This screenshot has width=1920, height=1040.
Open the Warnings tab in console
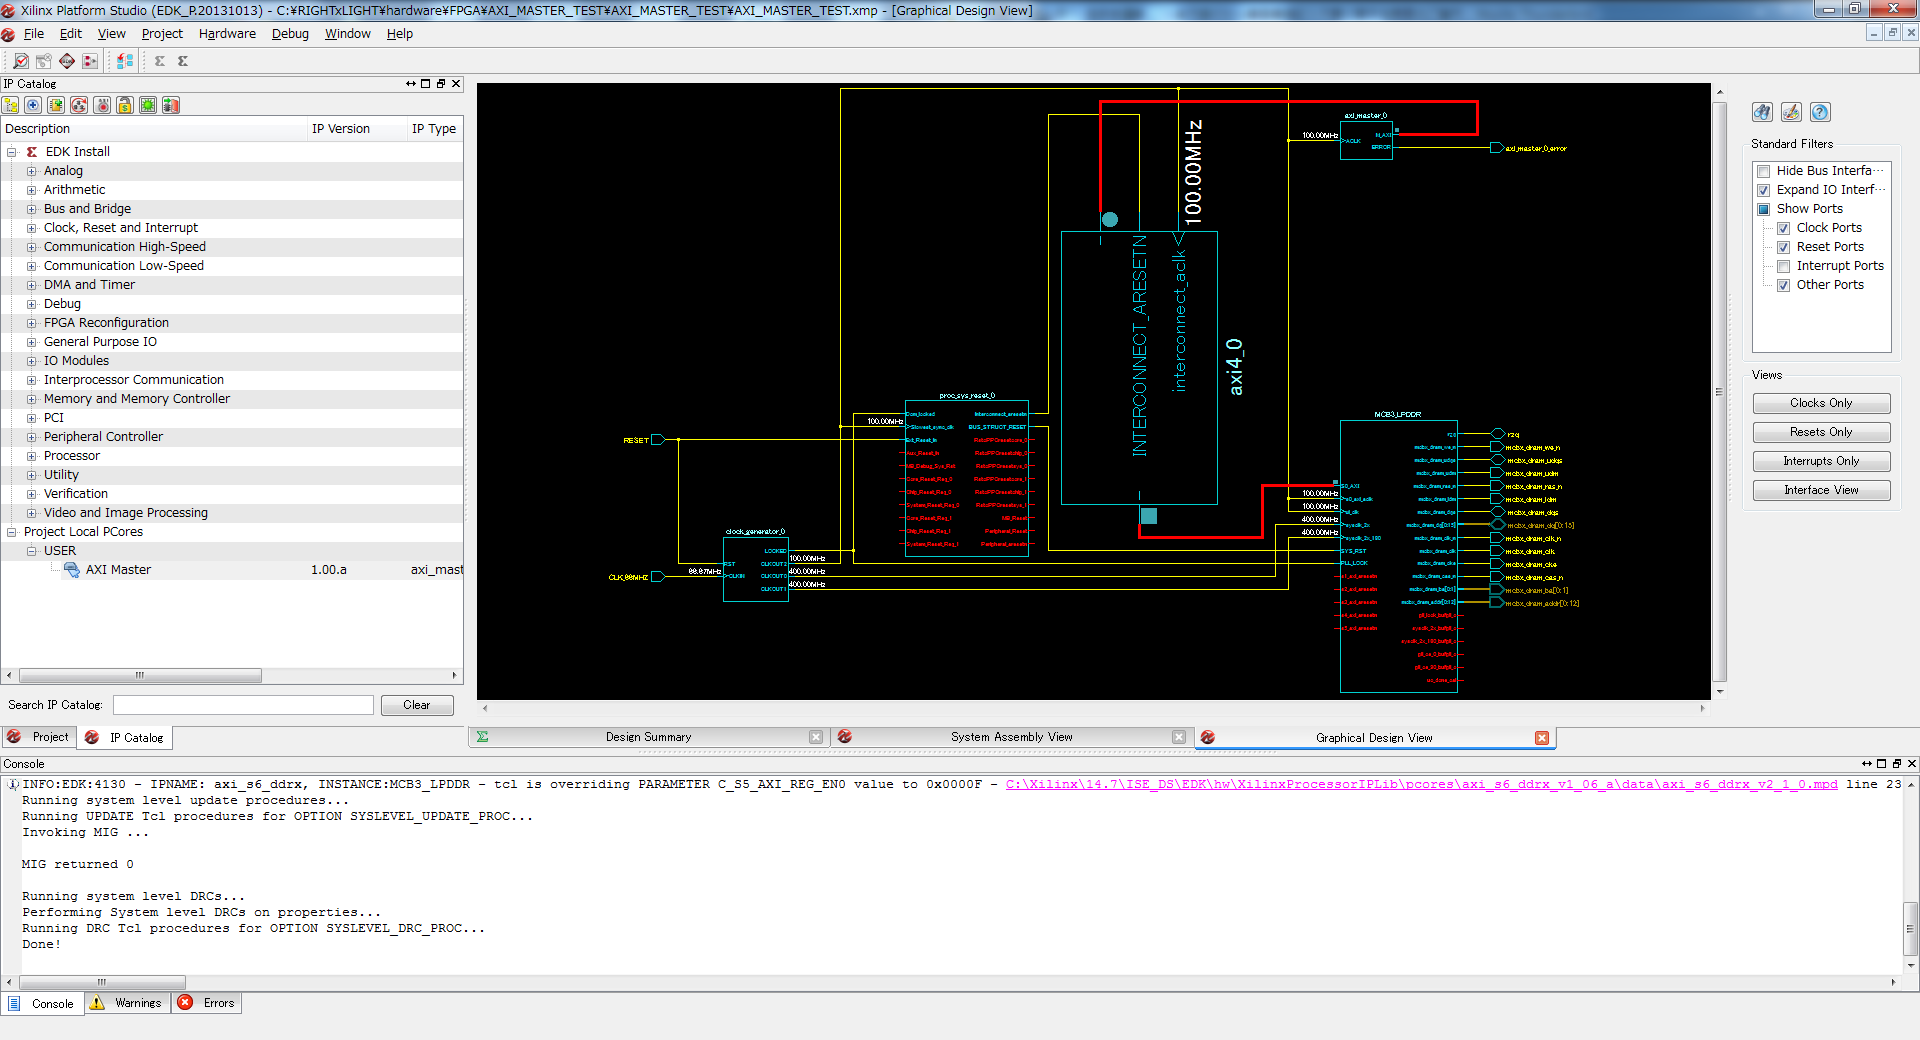point(127,1003)
